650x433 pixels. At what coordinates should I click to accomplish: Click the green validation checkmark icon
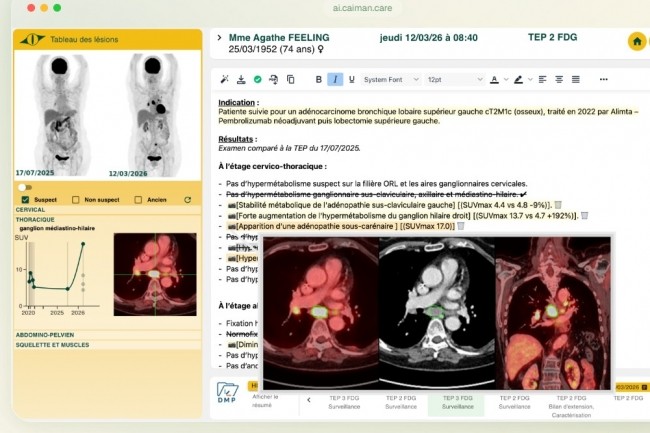coord(257,79)
